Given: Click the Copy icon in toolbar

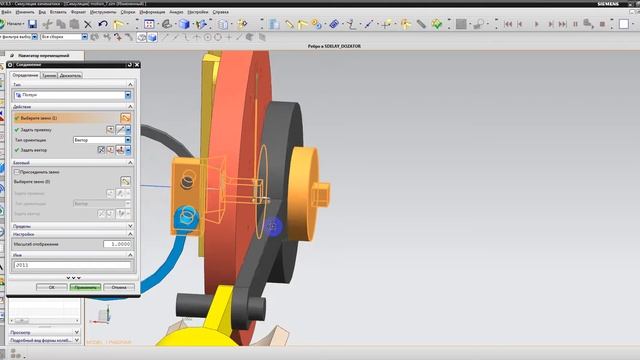Looking at the screenshot, I should click(61, 24).
